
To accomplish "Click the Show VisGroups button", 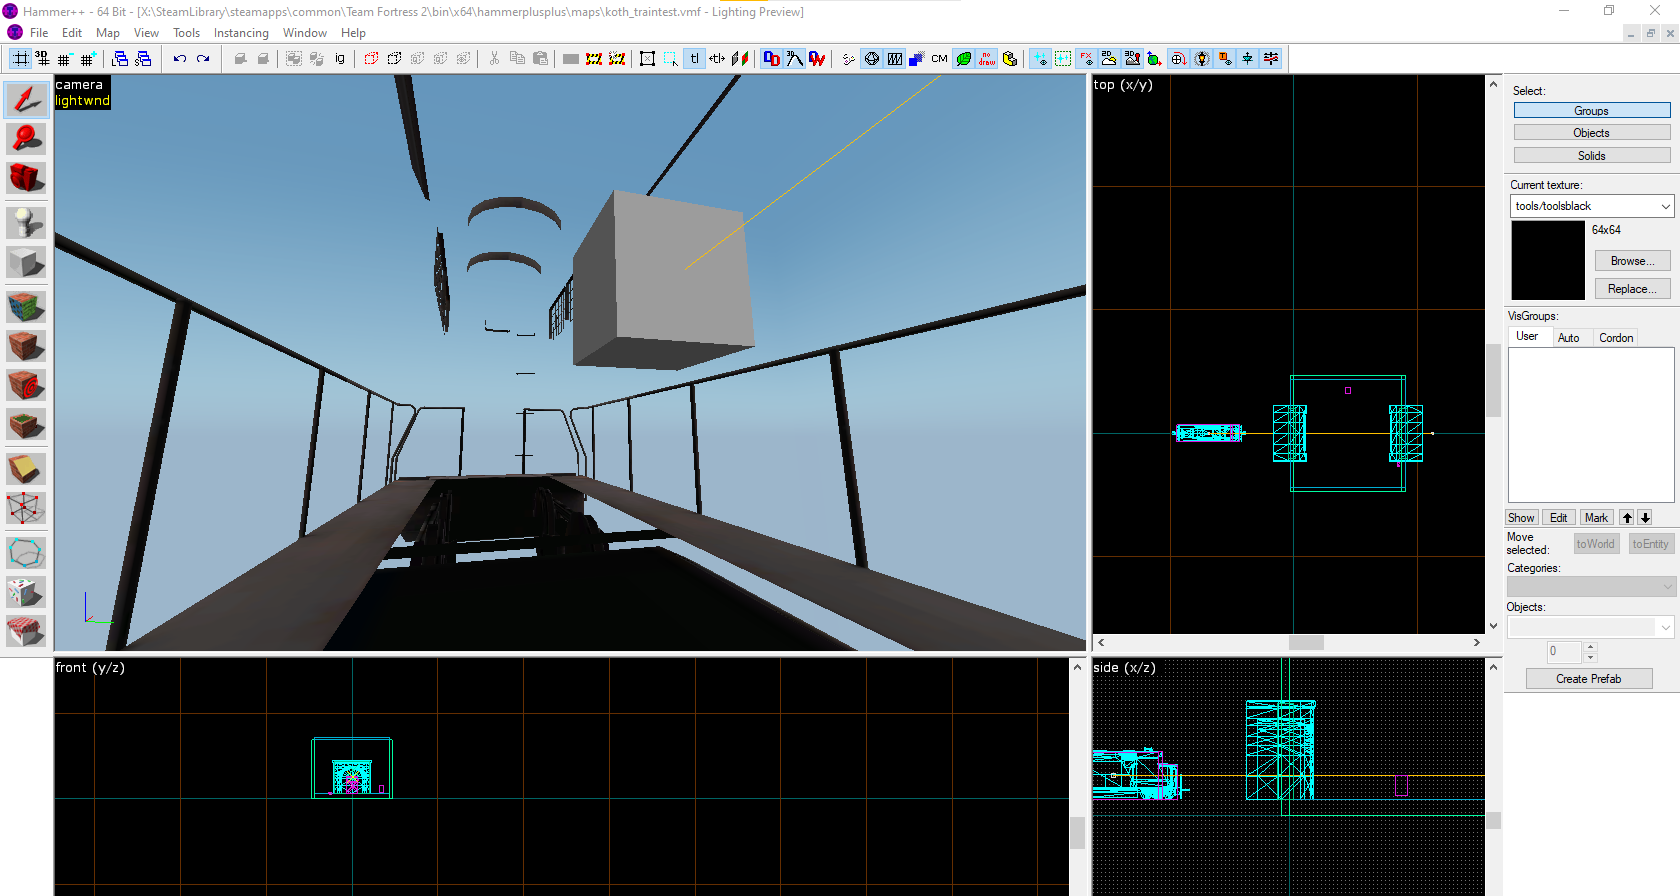I will tap(1522, 518).
